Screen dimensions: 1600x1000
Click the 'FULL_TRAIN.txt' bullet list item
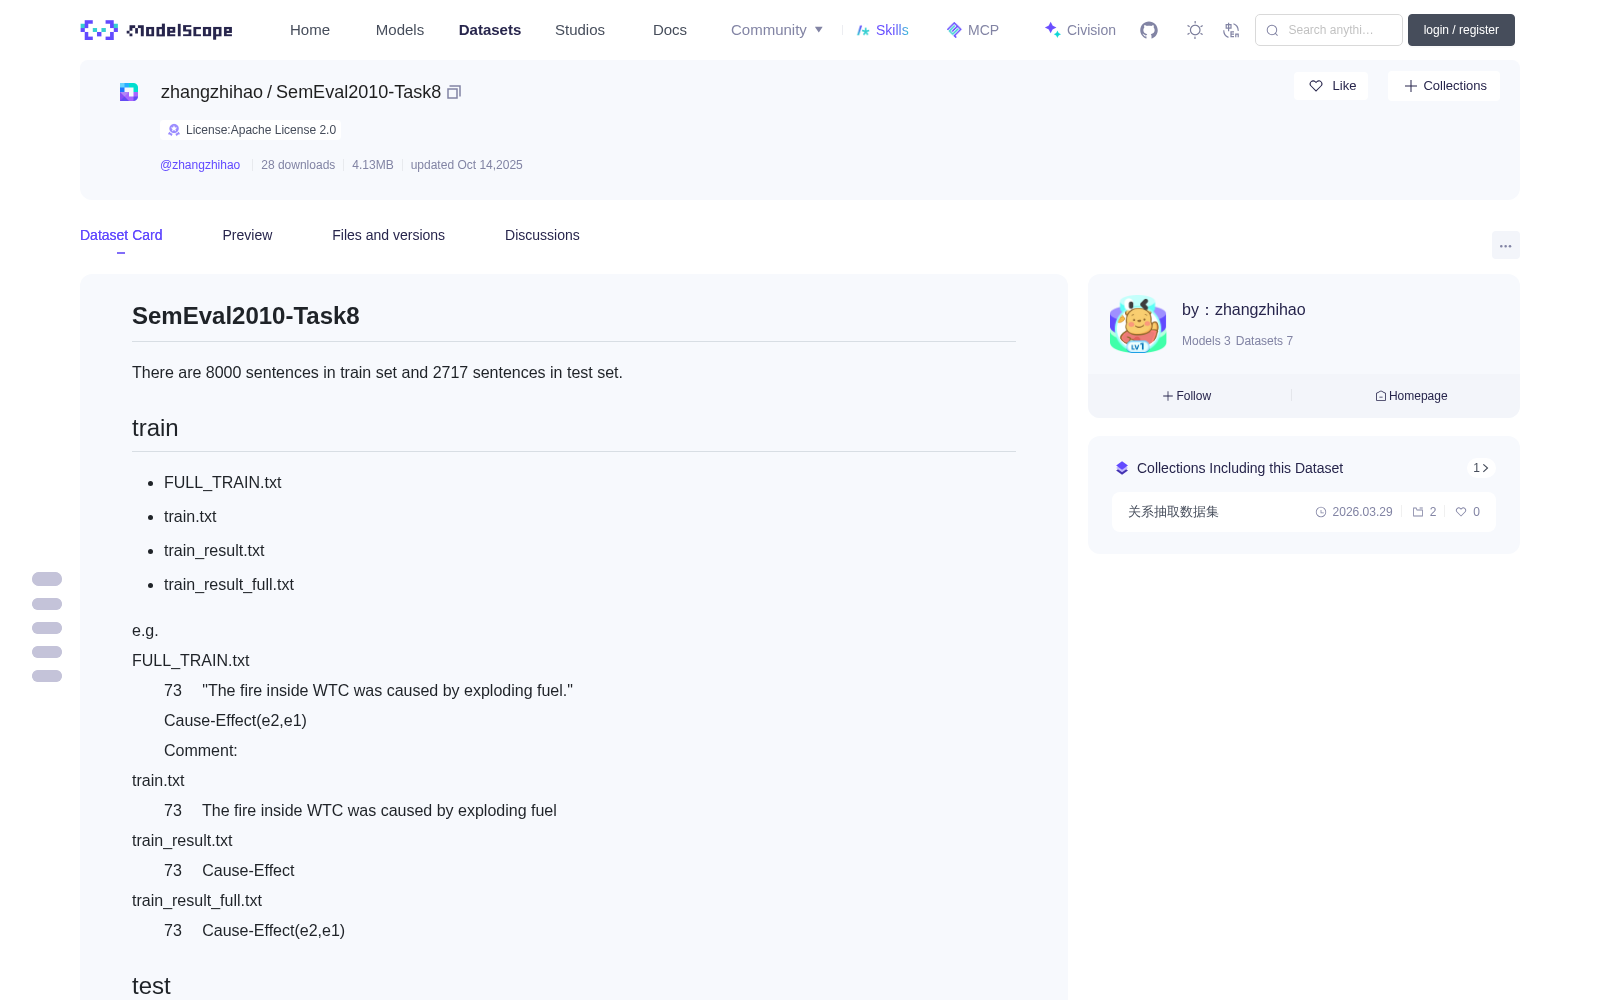point(222,482)
